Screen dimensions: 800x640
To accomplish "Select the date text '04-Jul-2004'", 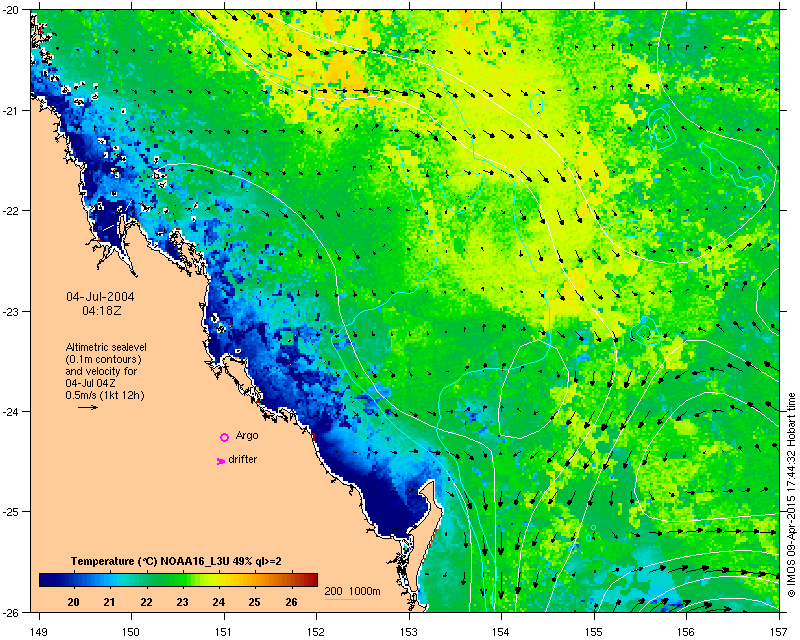I will [x=101, y=297].
